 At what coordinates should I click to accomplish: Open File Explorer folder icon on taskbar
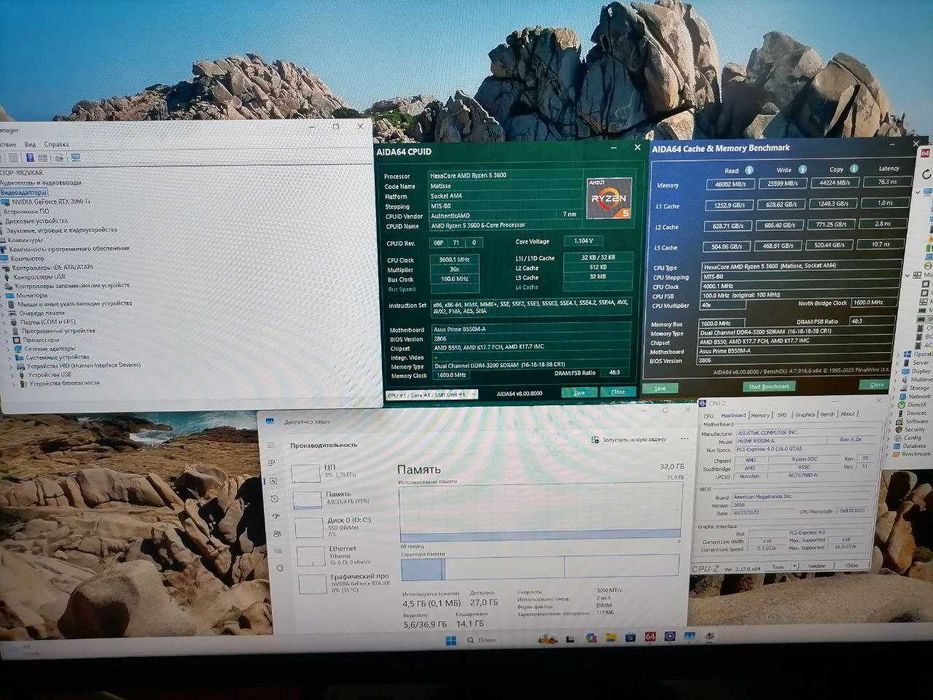[x=610, y=638]
